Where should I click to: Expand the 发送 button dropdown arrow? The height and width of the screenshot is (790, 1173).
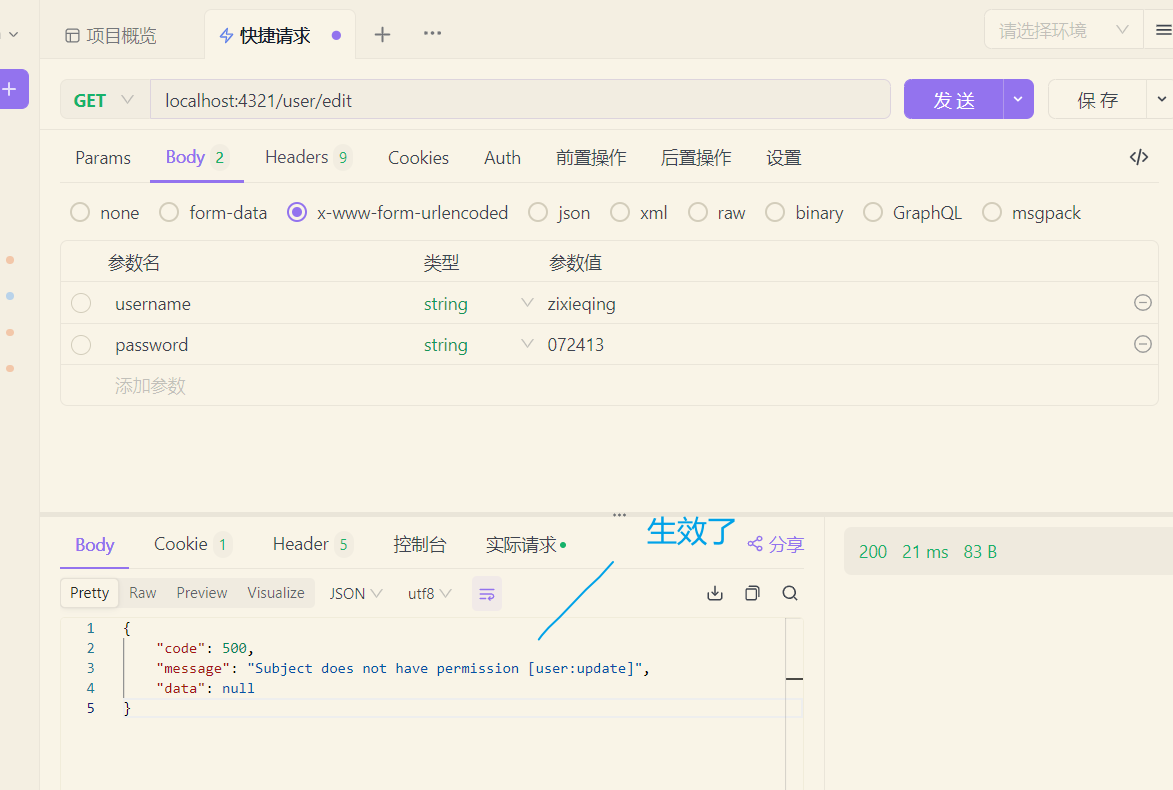tap(1018, 99)
